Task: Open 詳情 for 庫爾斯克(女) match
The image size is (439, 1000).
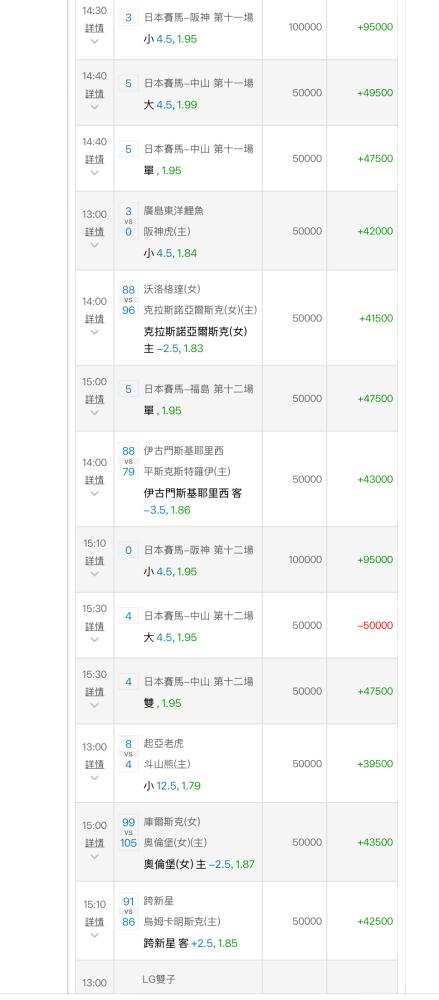Action: click(94, 843)
